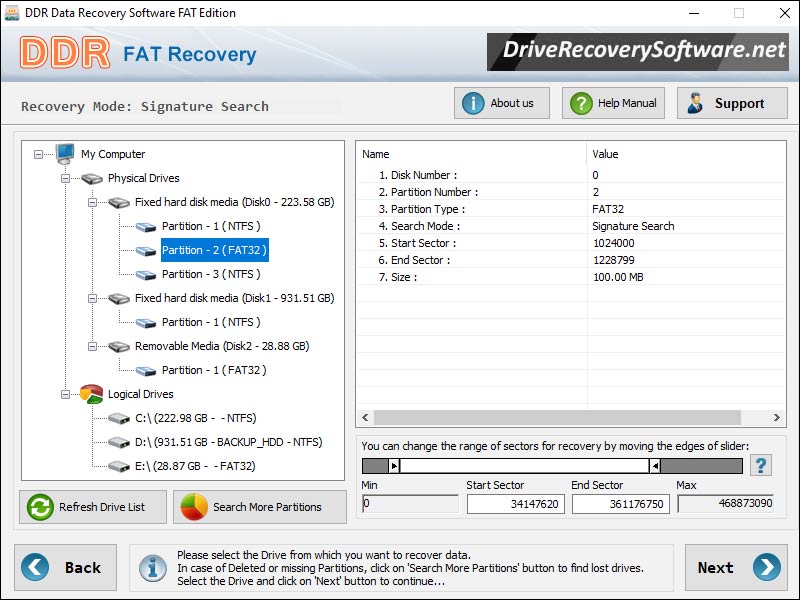Click the Disk0 Partition - 1 NTFS icon

click(146, 227)
